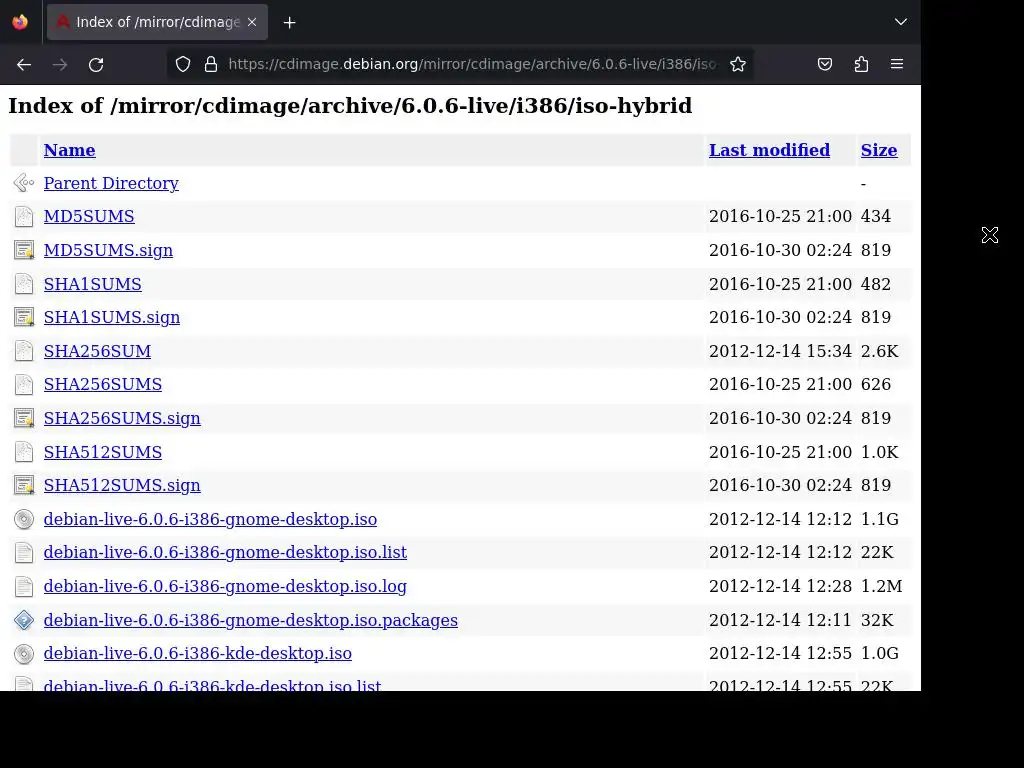This screenshot has width=1024, height=768.
Task: Click the forward navigation arrow
Action: 60,65
